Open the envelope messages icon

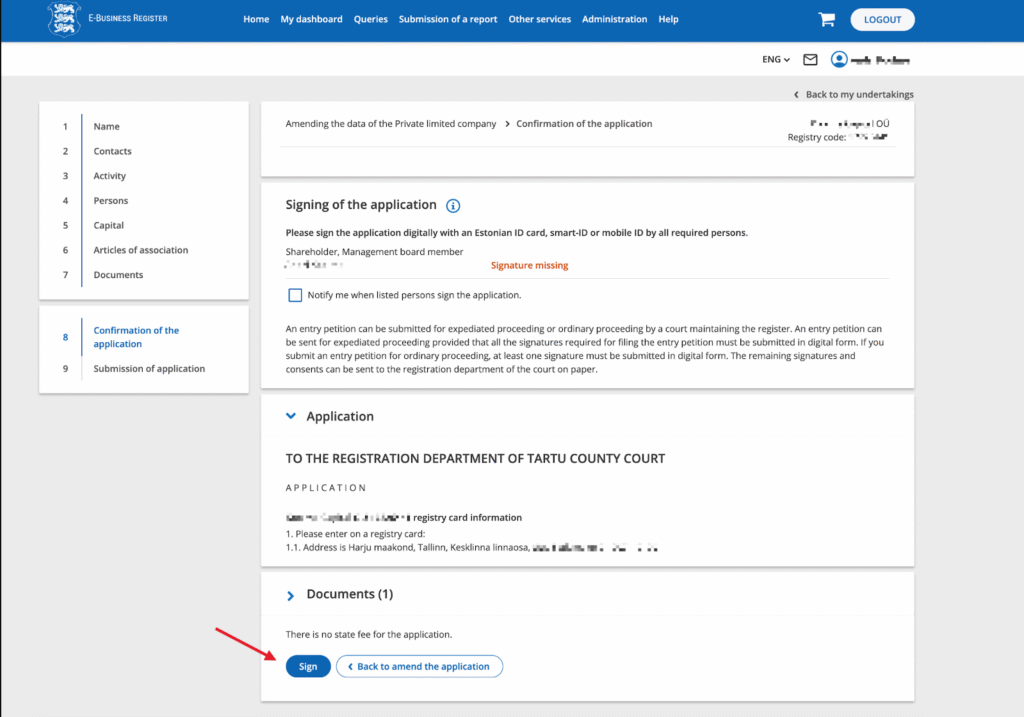click(810, 60)
